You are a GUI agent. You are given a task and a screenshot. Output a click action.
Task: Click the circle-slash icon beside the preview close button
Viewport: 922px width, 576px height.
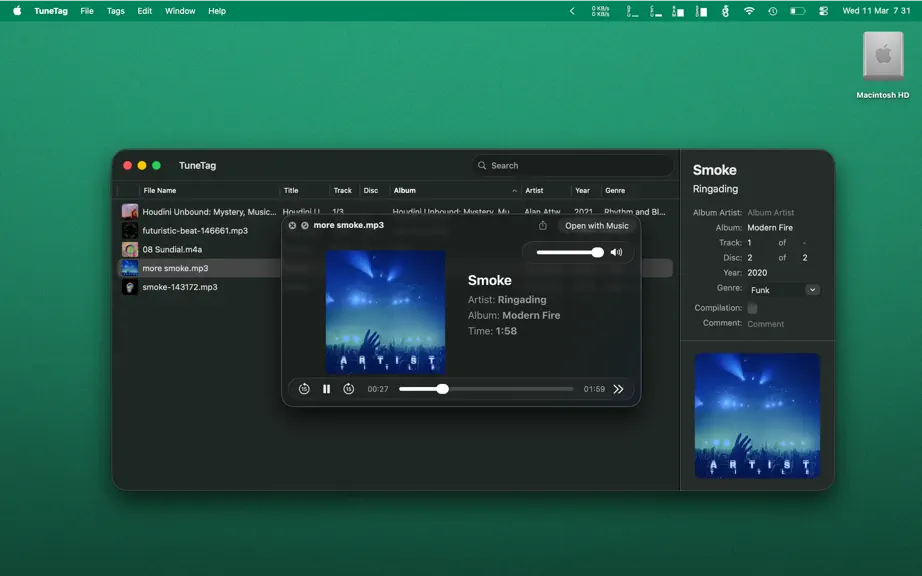pyautogui.click(x=305, y=225)
